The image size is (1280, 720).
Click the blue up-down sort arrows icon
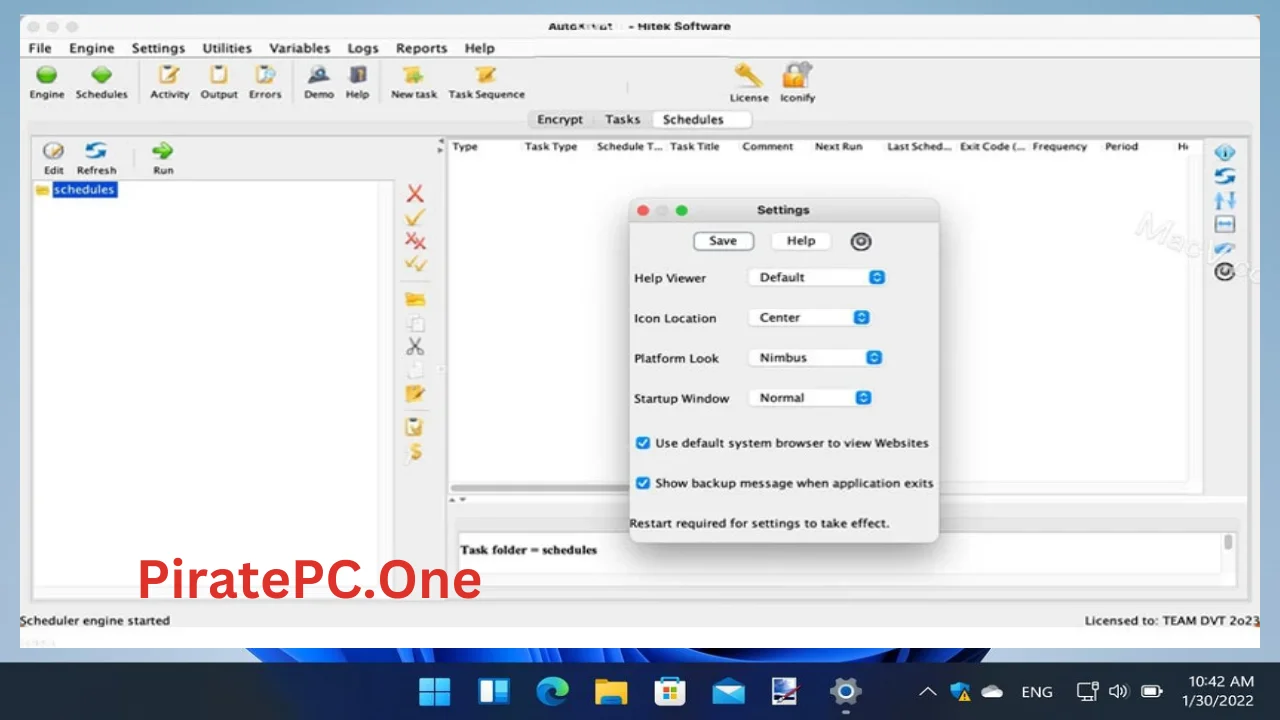(x=1224, y=200)
